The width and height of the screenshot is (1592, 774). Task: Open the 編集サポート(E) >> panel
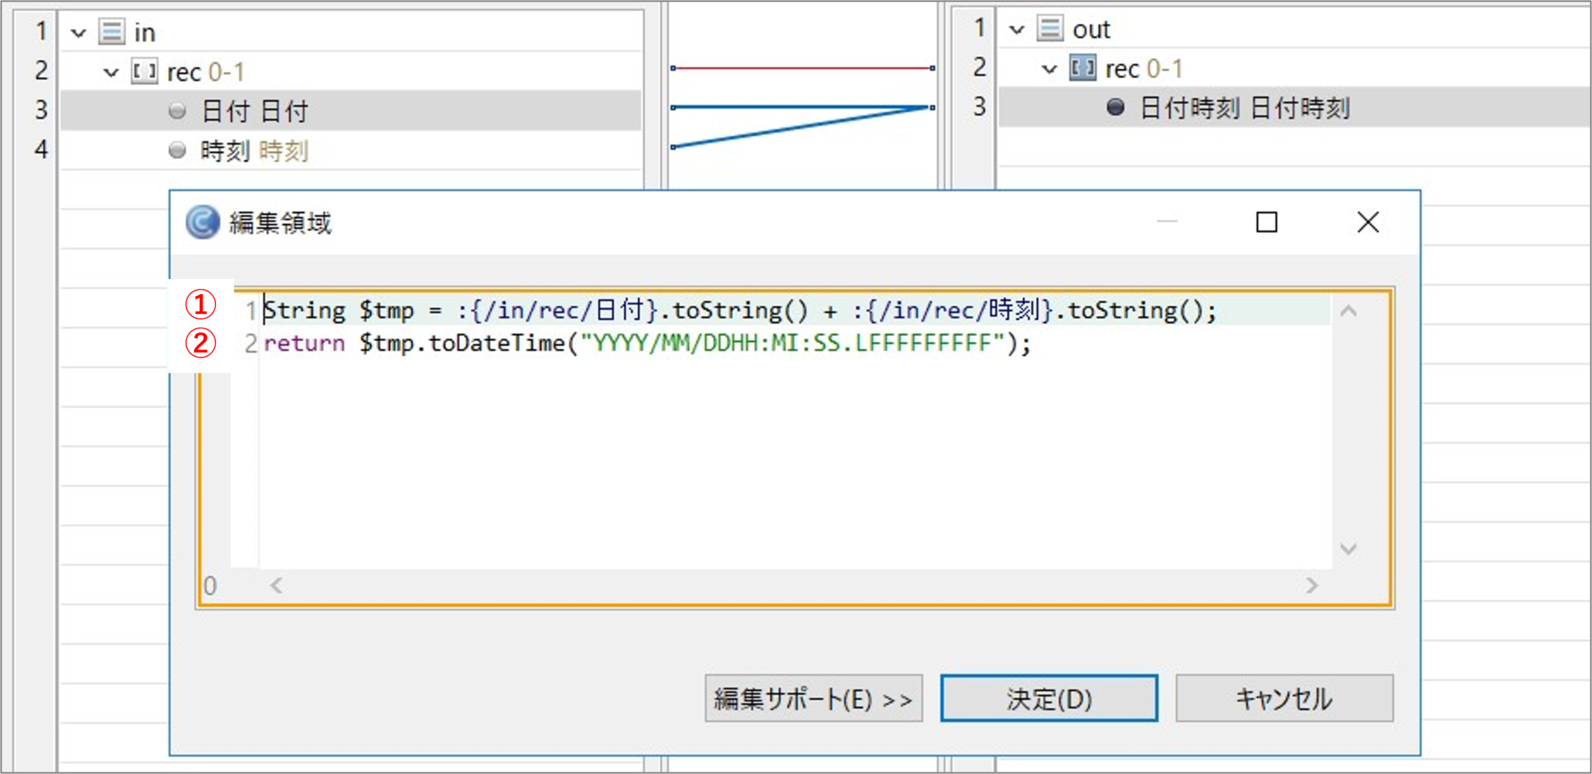[x=813, y=699]
